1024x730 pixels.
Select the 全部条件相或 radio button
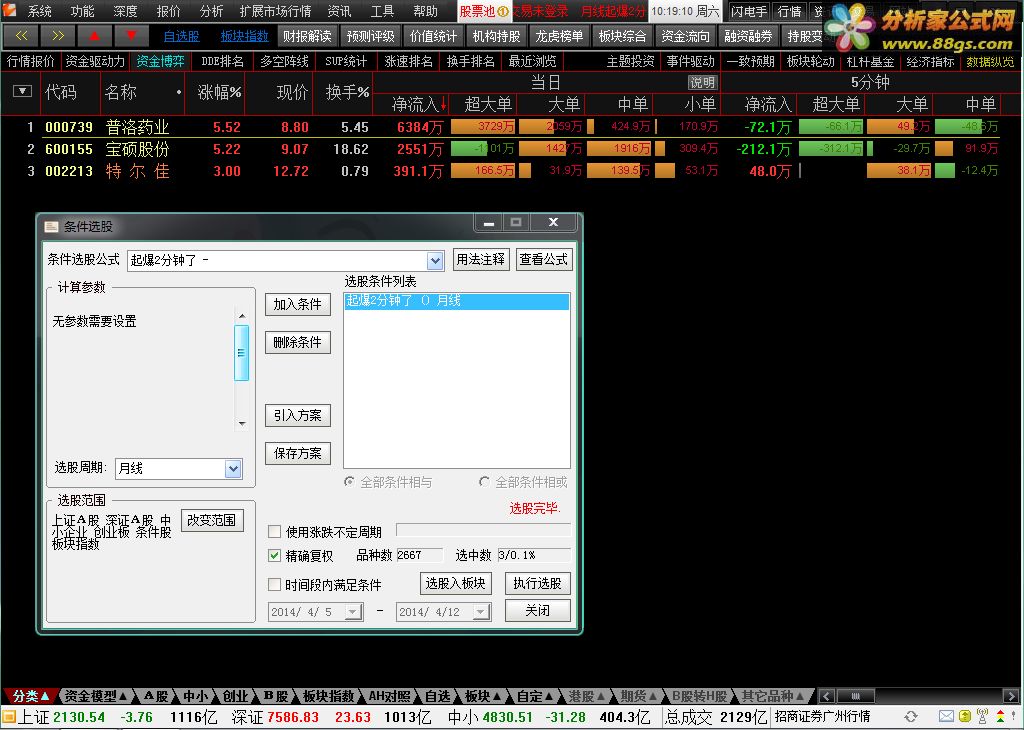point(484,482)
